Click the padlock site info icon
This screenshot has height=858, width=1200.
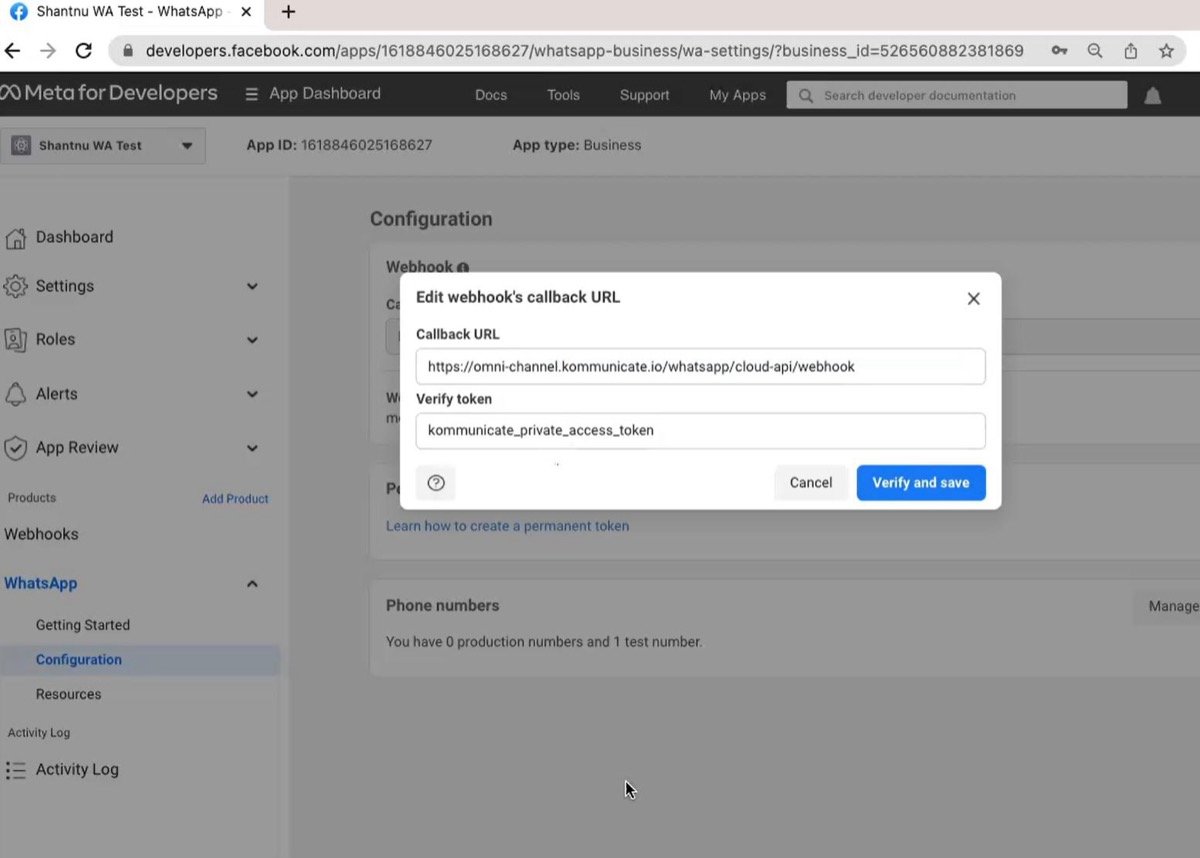[x=127, y=50]
